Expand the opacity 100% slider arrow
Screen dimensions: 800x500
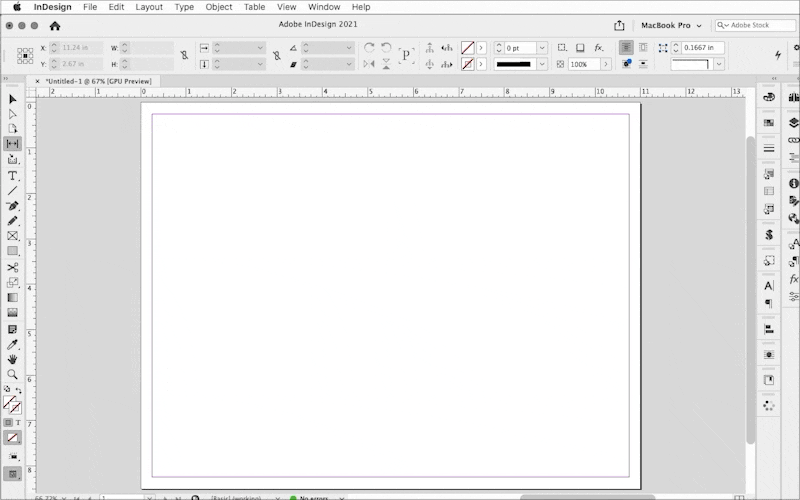pos(606,64)
